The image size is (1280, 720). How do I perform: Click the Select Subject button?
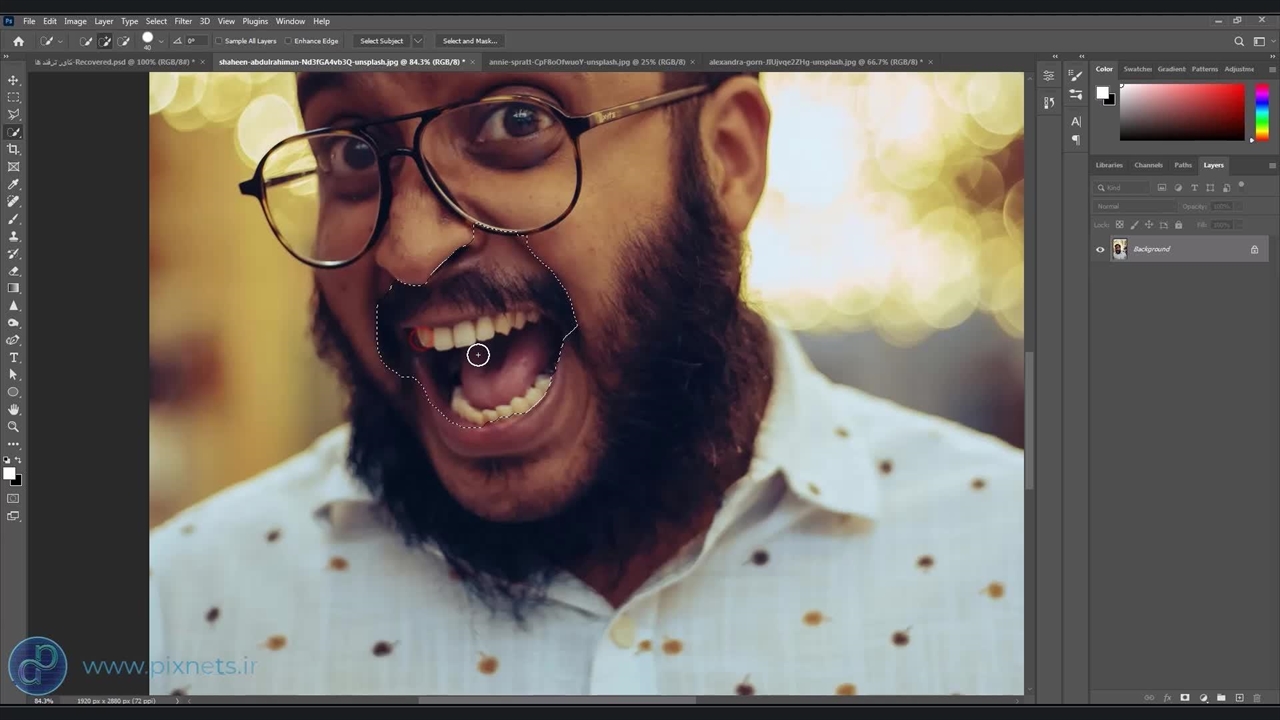(381, 41)
